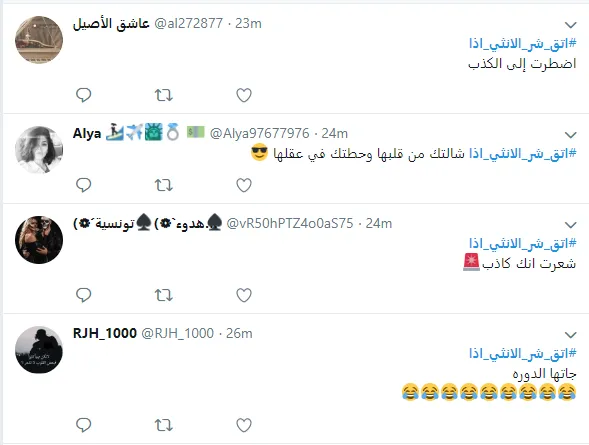Viewport: 589px width, 445px height.
Task: Open the more-options chevron on the @al272877 tweet
Action: click(x=571, y=25)
